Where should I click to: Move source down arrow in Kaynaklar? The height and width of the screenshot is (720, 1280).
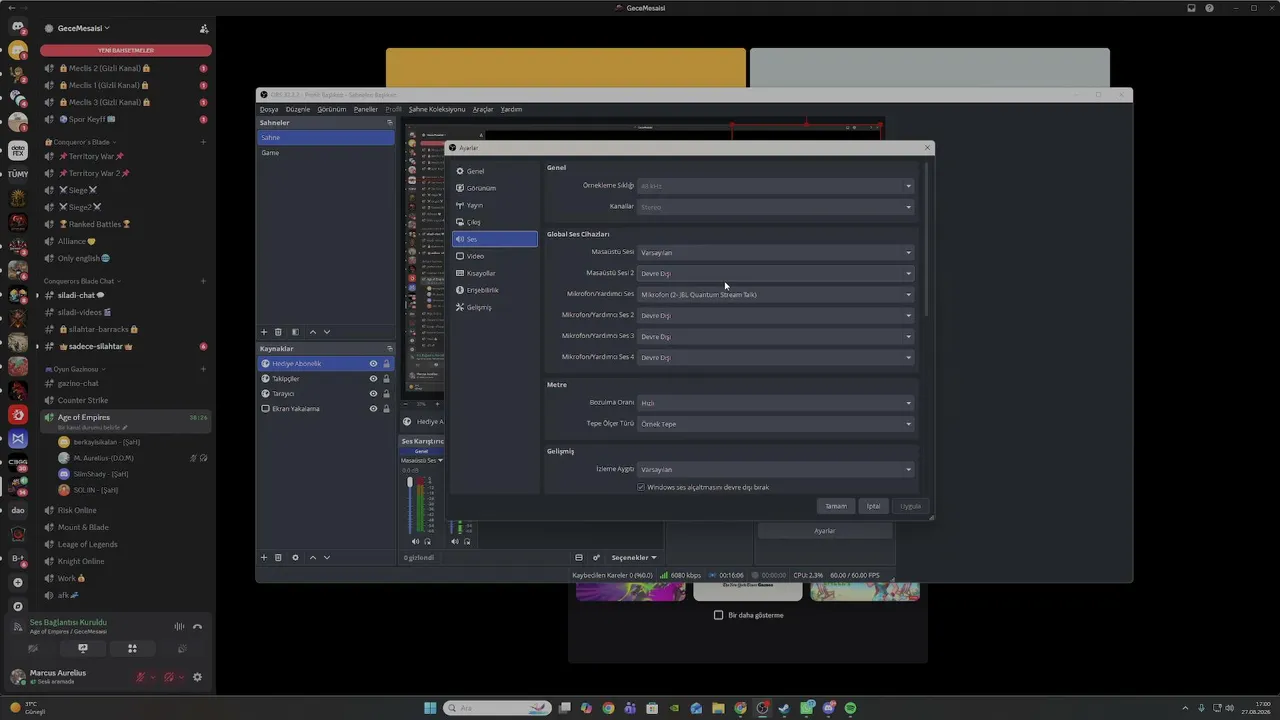327,557
